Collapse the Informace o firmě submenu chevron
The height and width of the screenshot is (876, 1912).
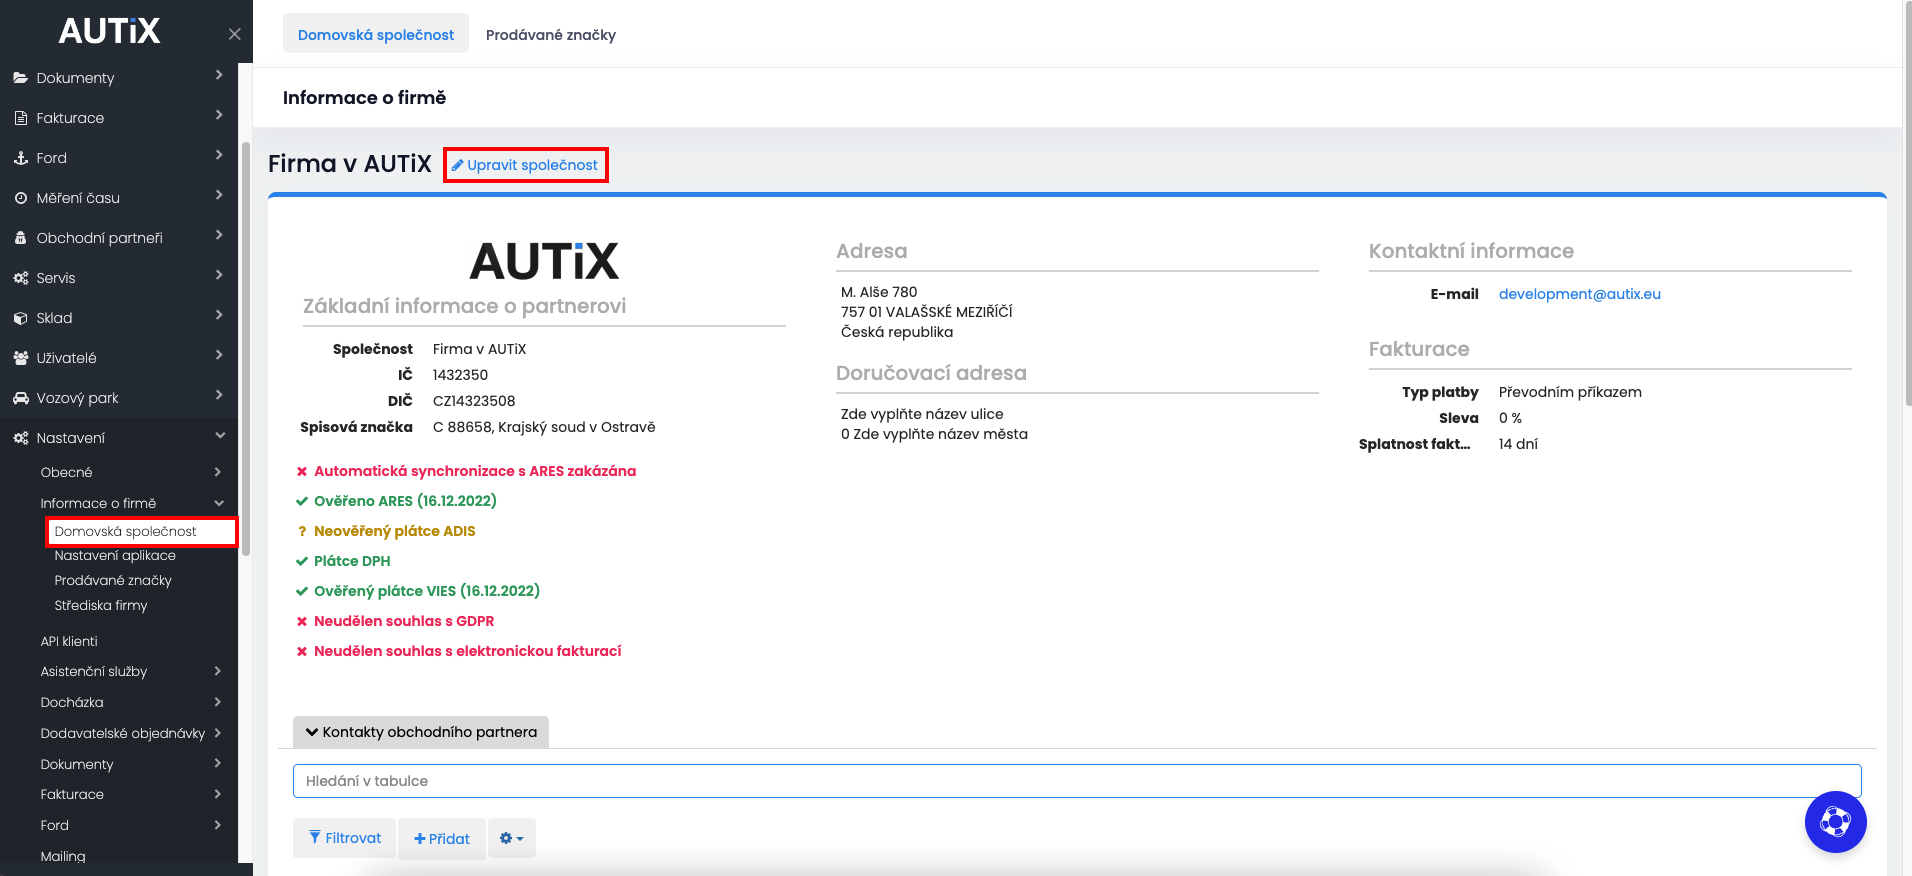click(x=218, y=503)
